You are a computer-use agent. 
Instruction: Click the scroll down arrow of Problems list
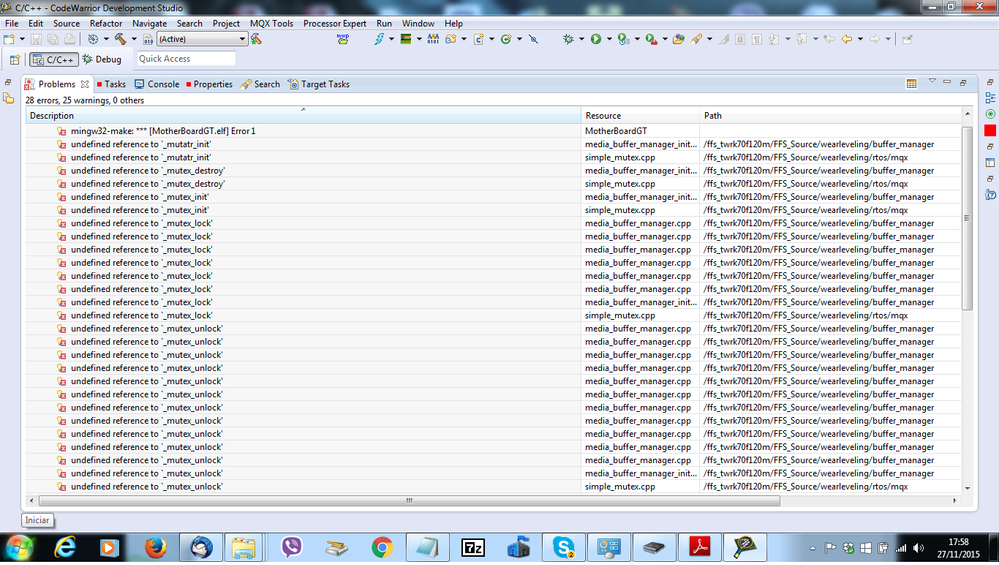click(x=967, y=489)
